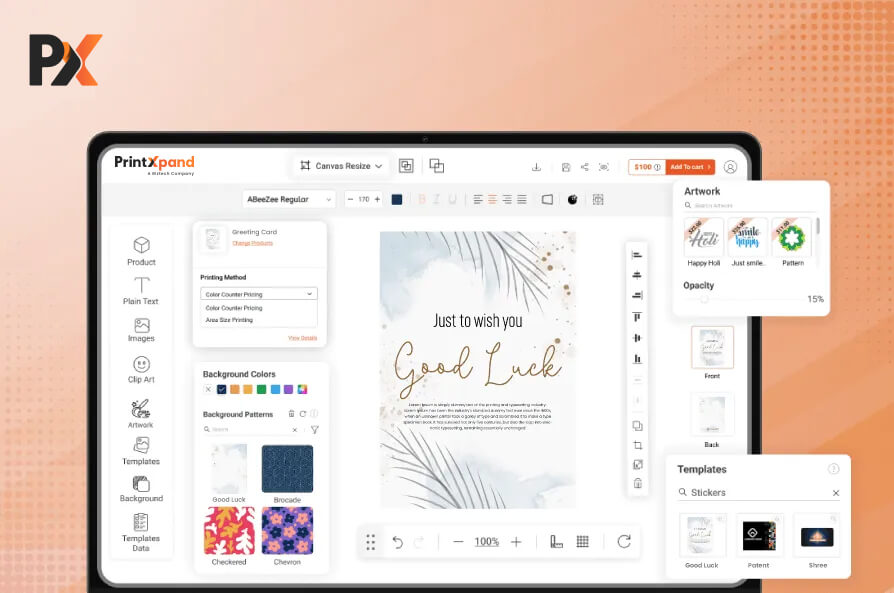Open the Artwork panel from sidebar

tap(141, 413)
